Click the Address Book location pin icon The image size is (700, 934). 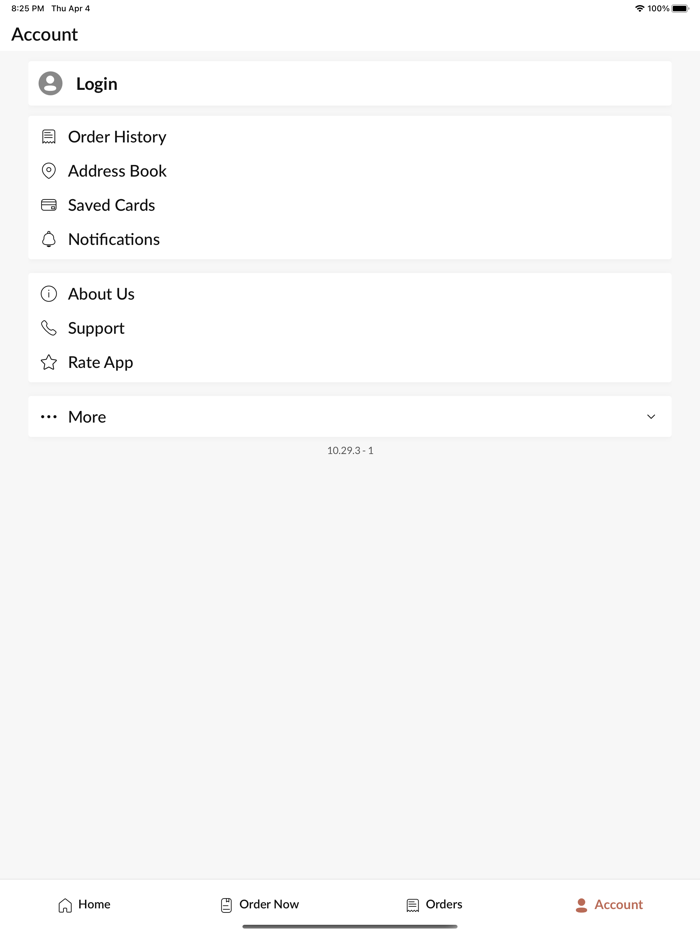(49, 171)
